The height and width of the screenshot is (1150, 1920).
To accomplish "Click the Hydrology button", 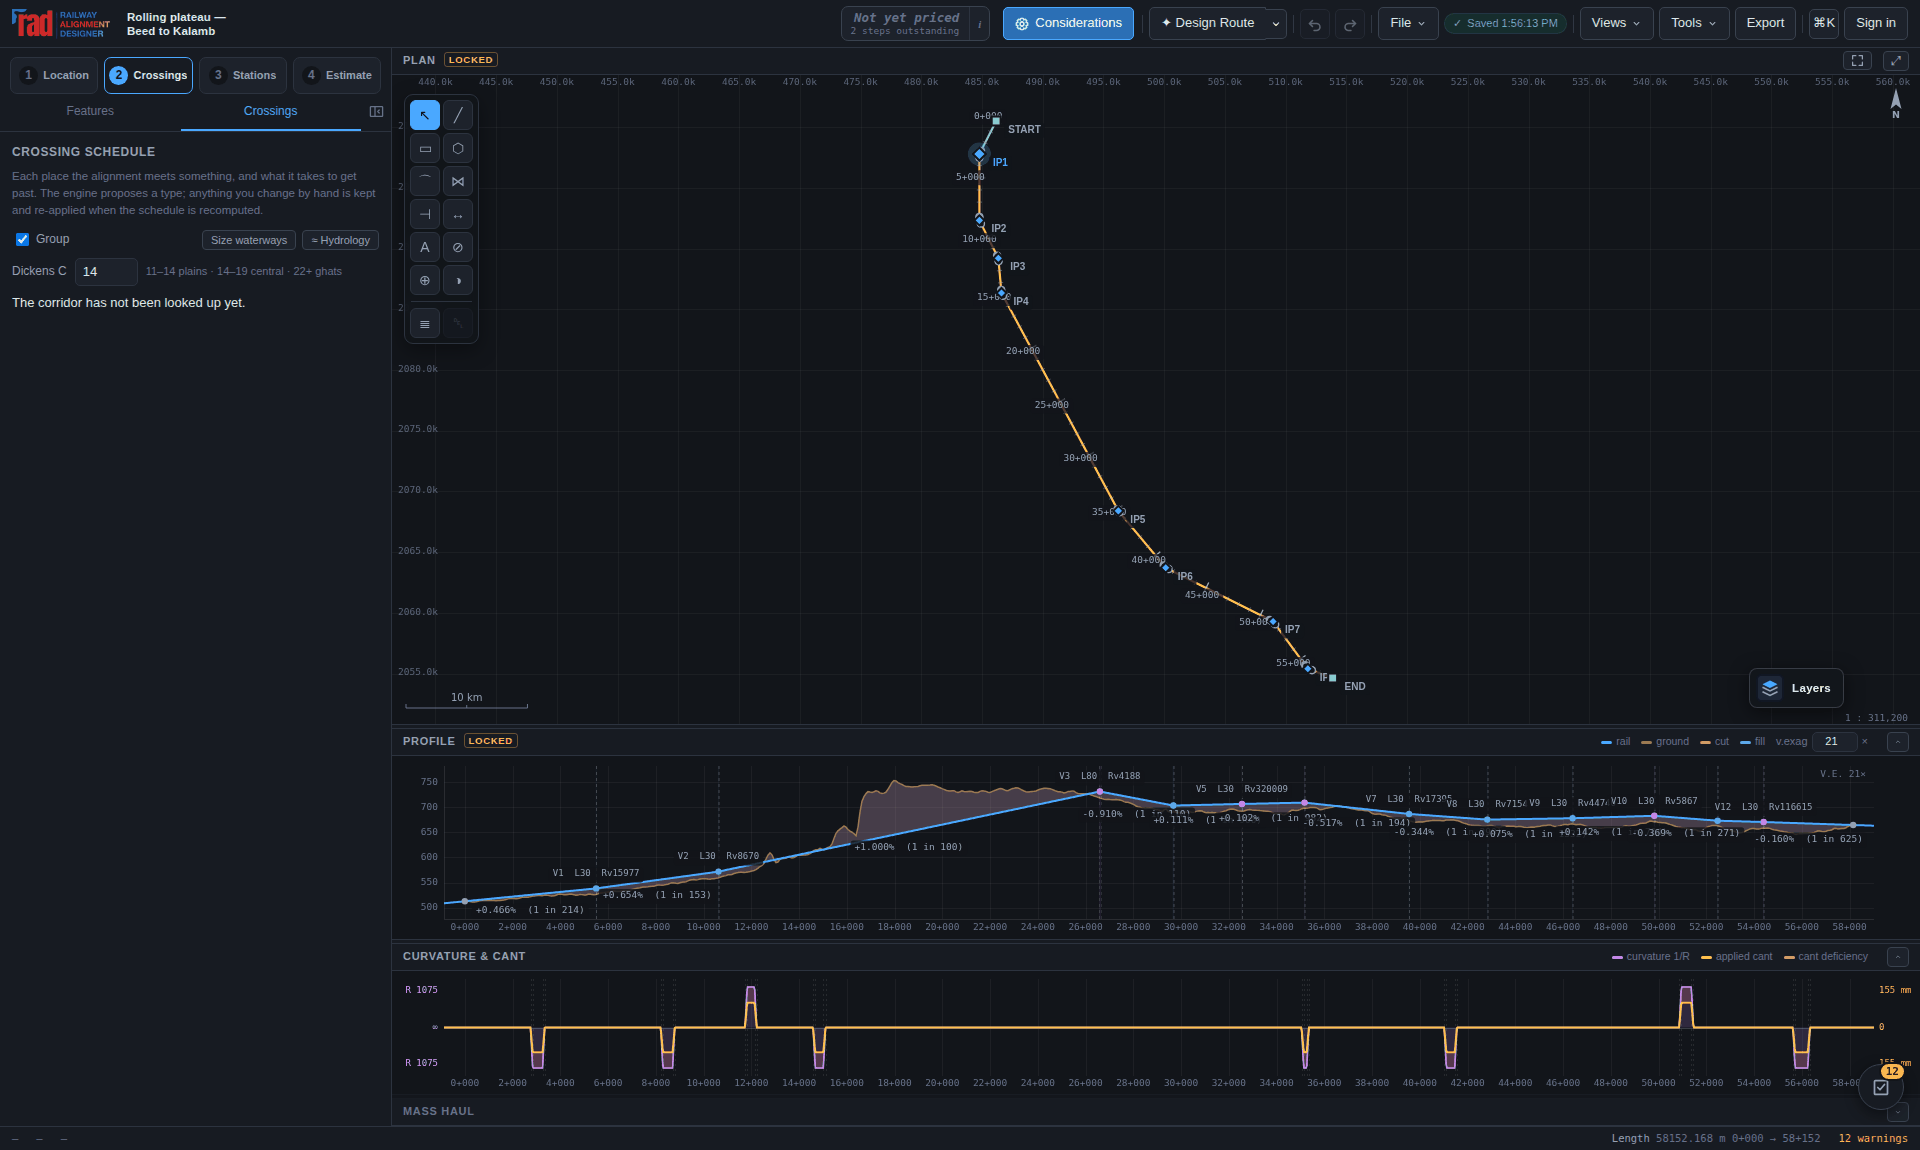I will point(341,240).
